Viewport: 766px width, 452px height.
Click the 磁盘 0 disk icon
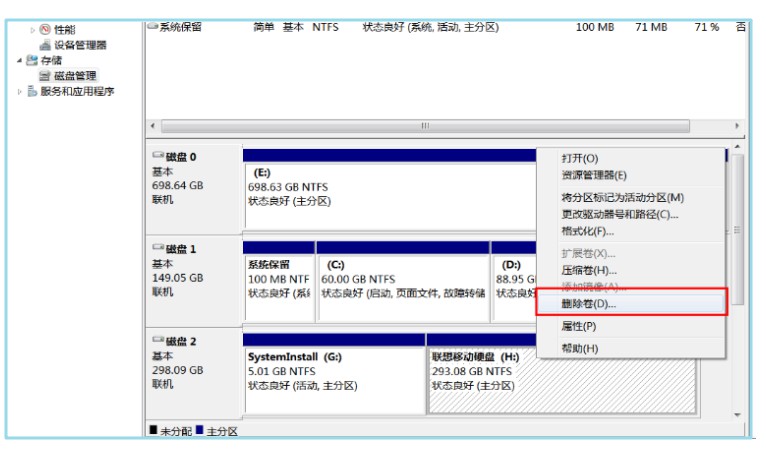158,157
